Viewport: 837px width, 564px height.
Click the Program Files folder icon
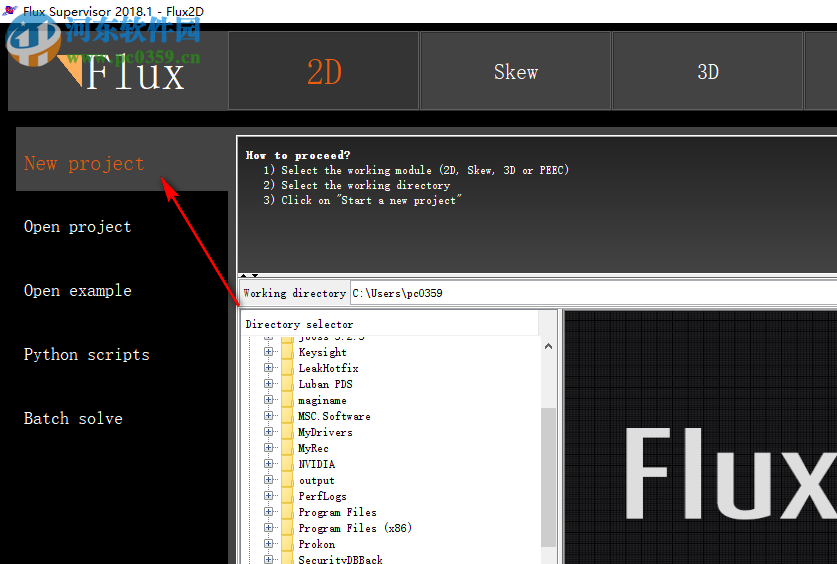click(288, 512)
